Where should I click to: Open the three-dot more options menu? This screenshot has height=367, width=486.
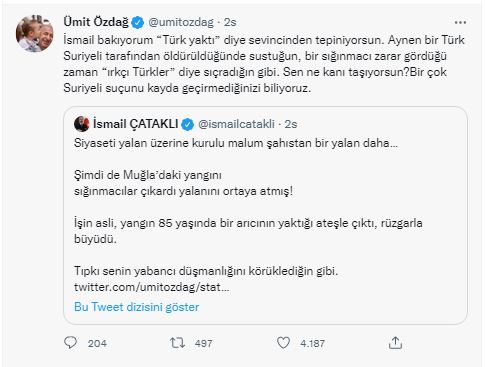click(460, 23)
